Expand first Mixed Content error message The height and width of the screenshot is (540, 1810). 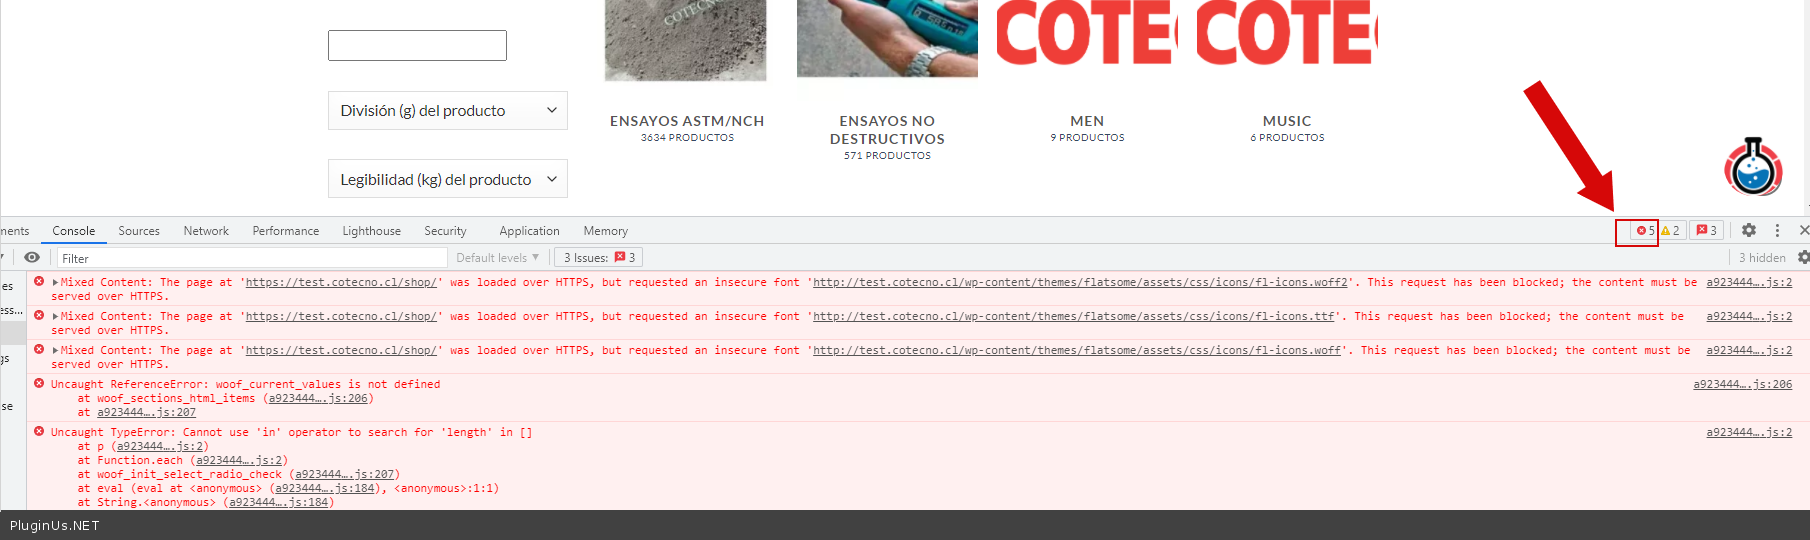[x=55, y=283]
